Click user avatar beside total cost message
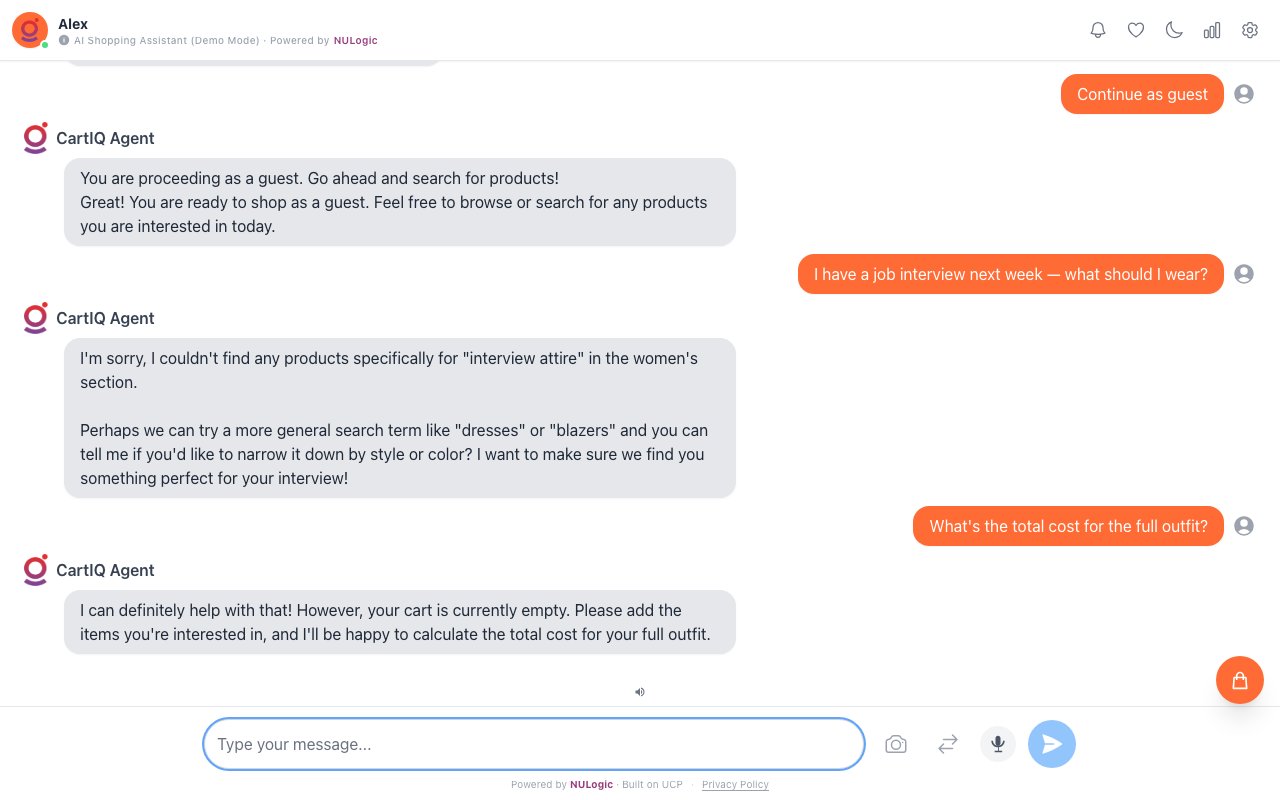Screen dimensions: 1280x800 point(1244,526)
